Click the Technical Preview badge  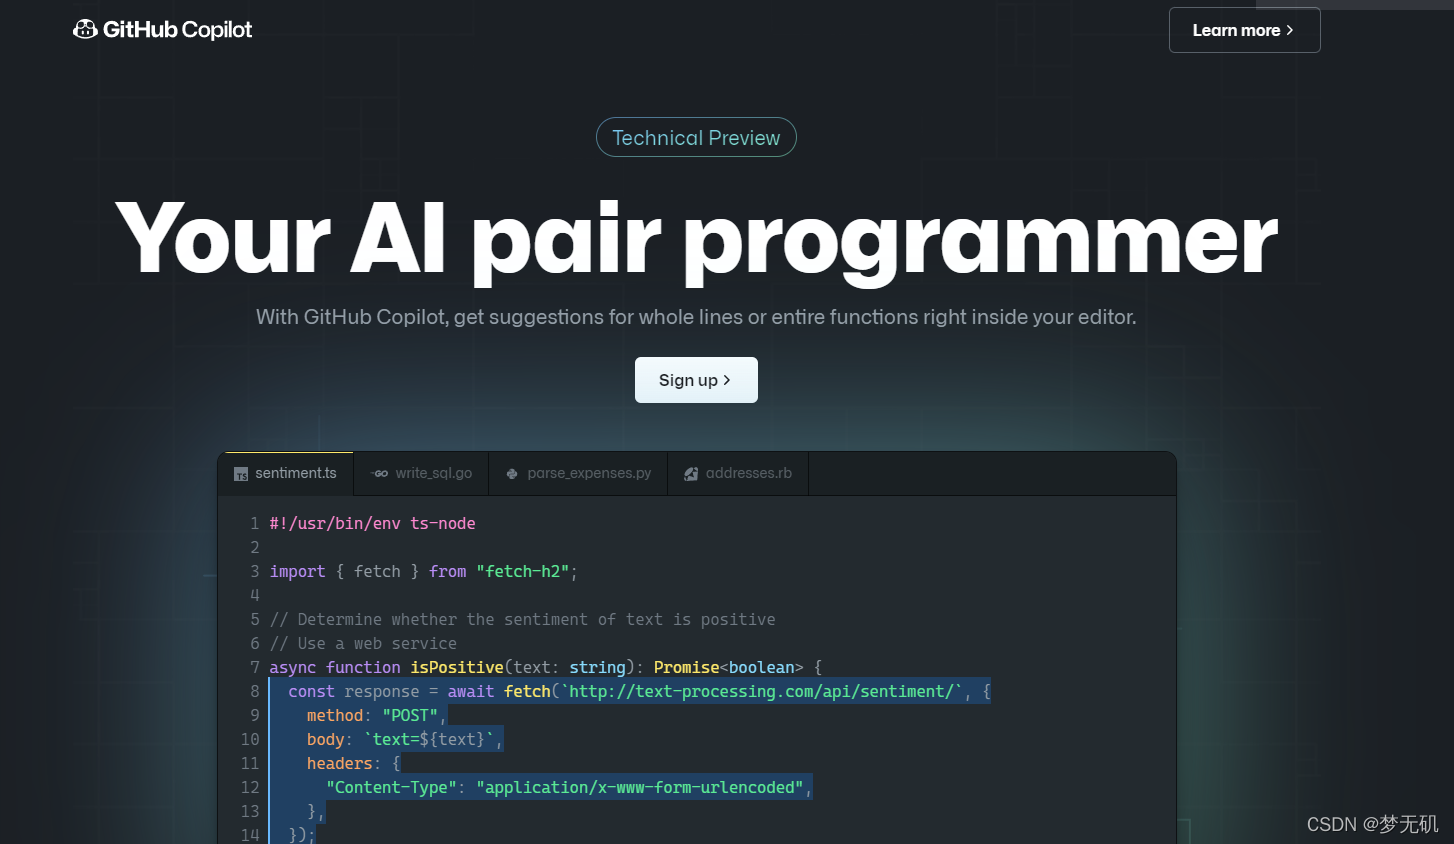click(696, 137)
